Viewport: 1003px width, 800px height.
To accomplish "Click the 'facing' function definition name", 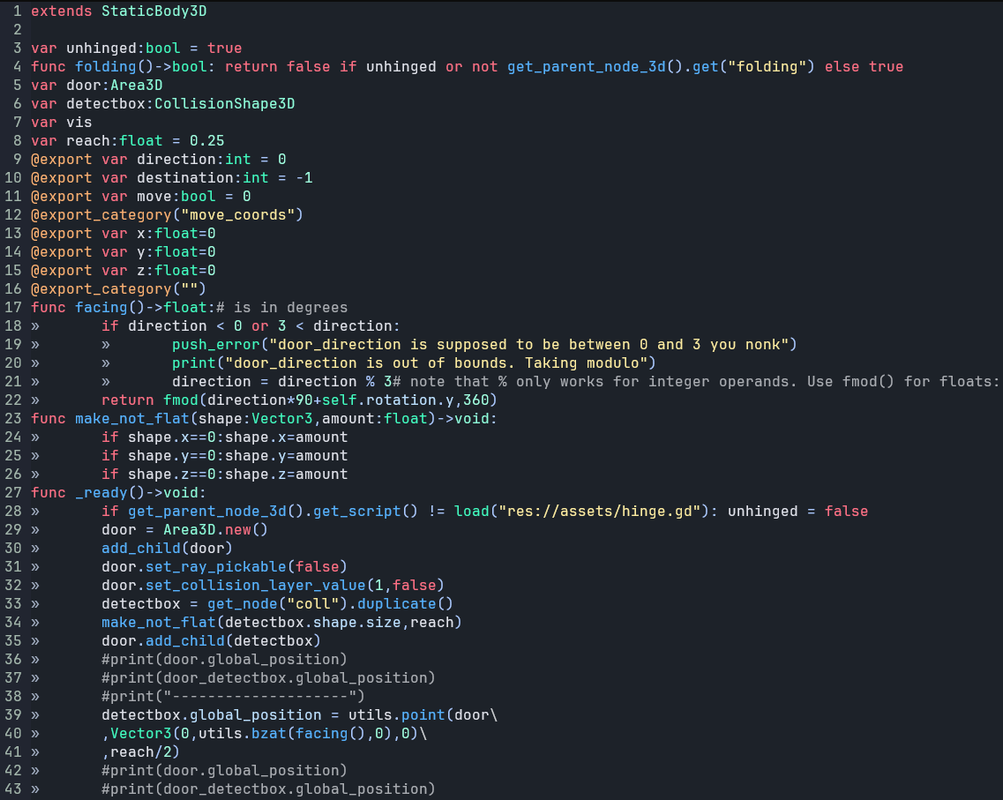I will click(101, 308).
